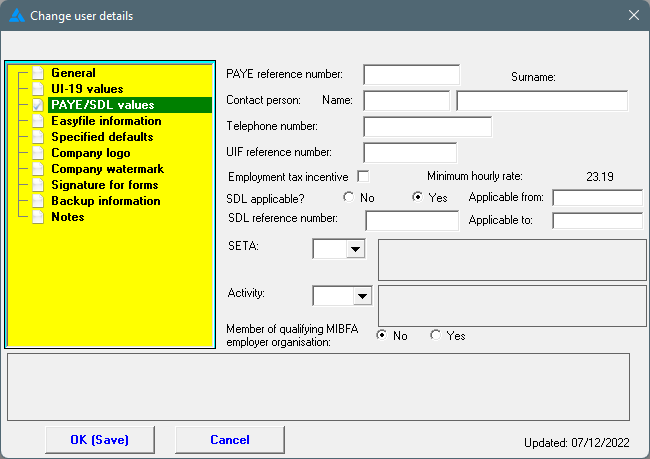Screen dimensions: 650x459
Task: Click page icon beside Signature for forms
Action: pos(38,185)
